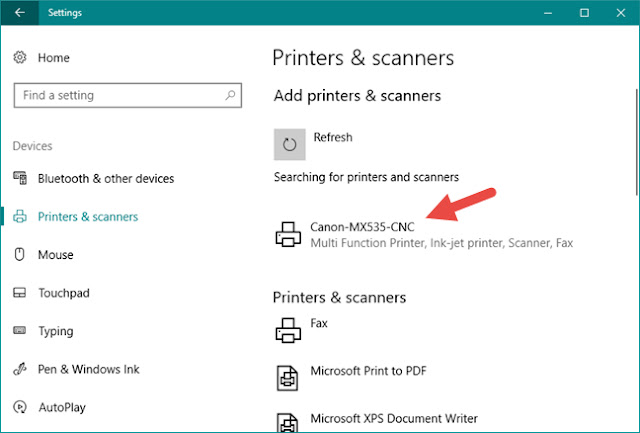This screenshot has width=640, height=433.
Task: Click the Printers & scanners page heading
Action: tap(363, 58)
